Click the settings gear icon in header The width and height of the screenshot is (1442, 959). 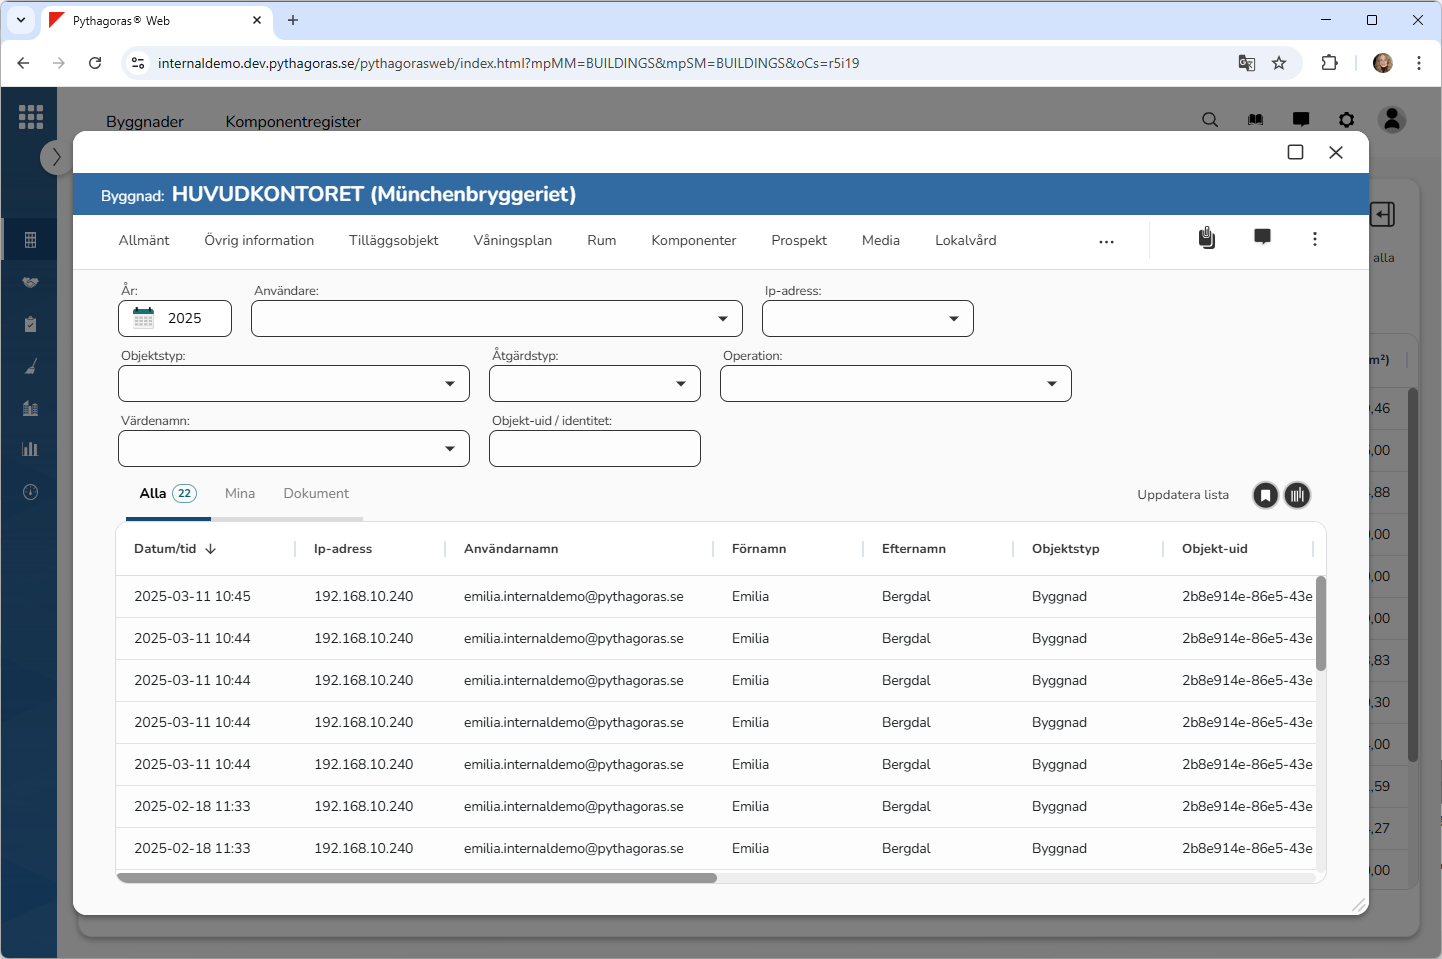click(1346, 120)
